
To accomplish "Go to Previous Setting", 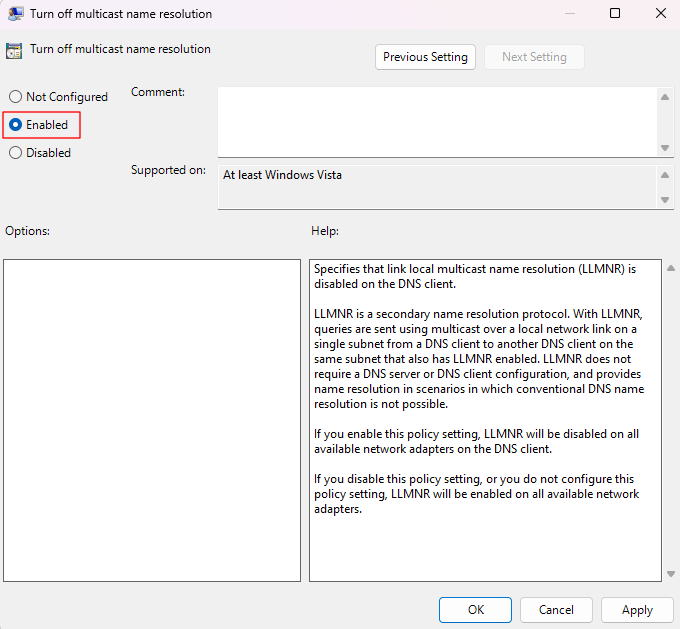I will 425,57.
